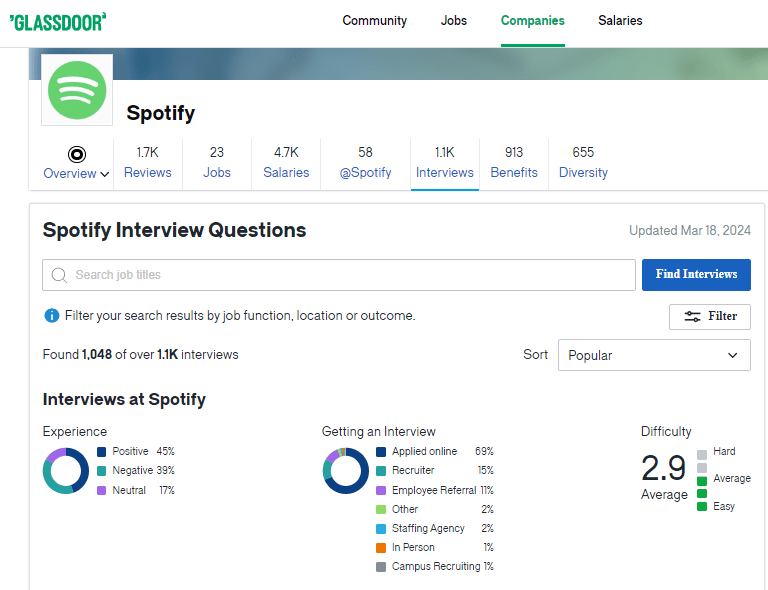Screen dimensions: 768x590
Task: Click the Applied online legend swatch
Action: click(381, 451)
